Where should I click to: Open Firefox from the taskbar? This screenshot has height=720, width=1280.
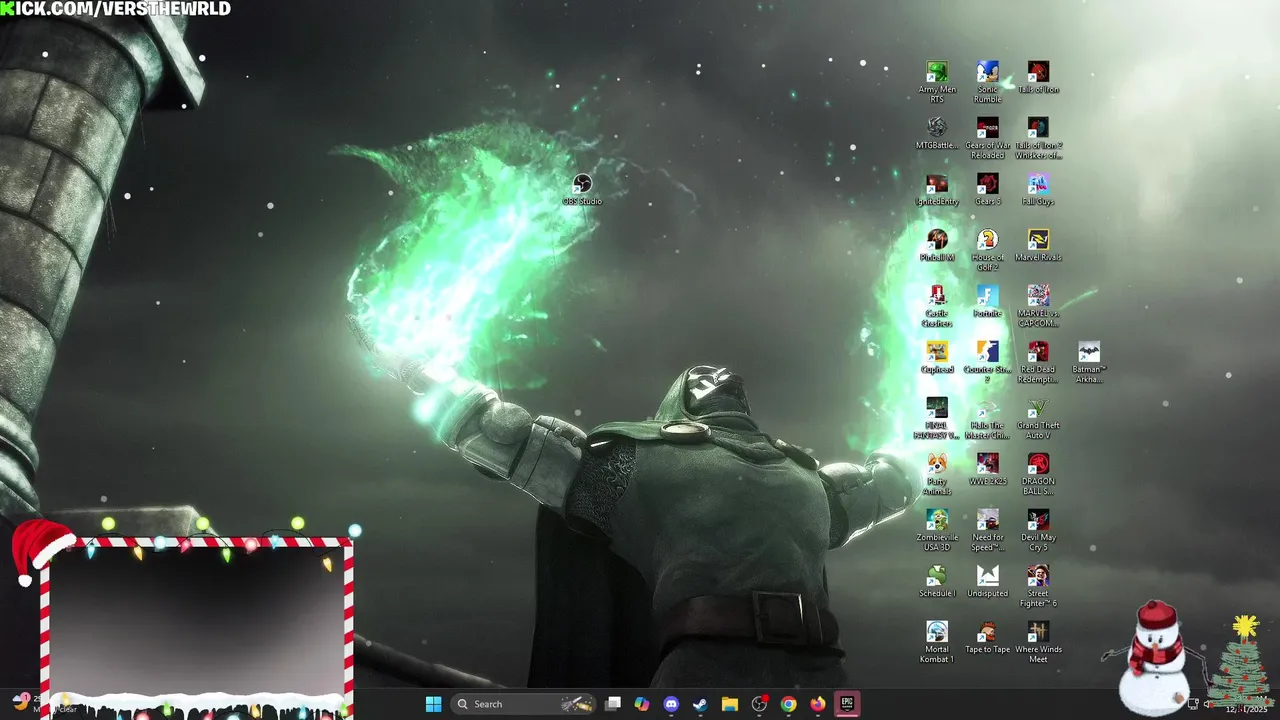[x=818, y=704]
